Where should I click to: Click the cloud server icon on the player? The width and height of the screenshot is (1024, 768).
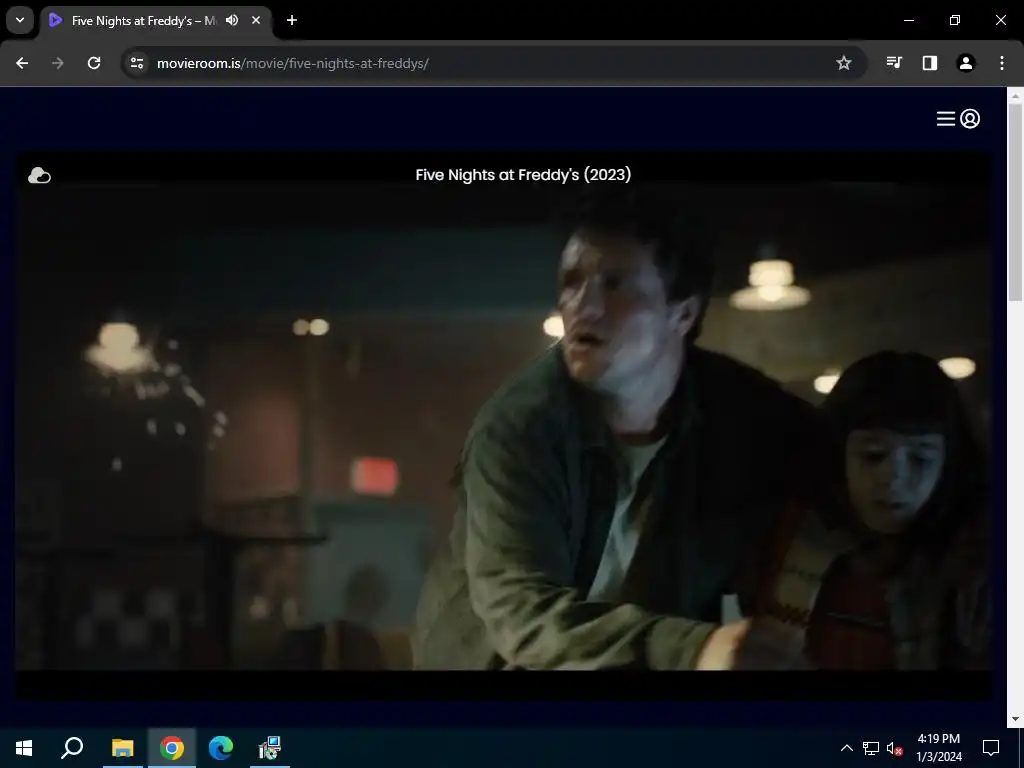pyautogui.click(x=39, y=176)
